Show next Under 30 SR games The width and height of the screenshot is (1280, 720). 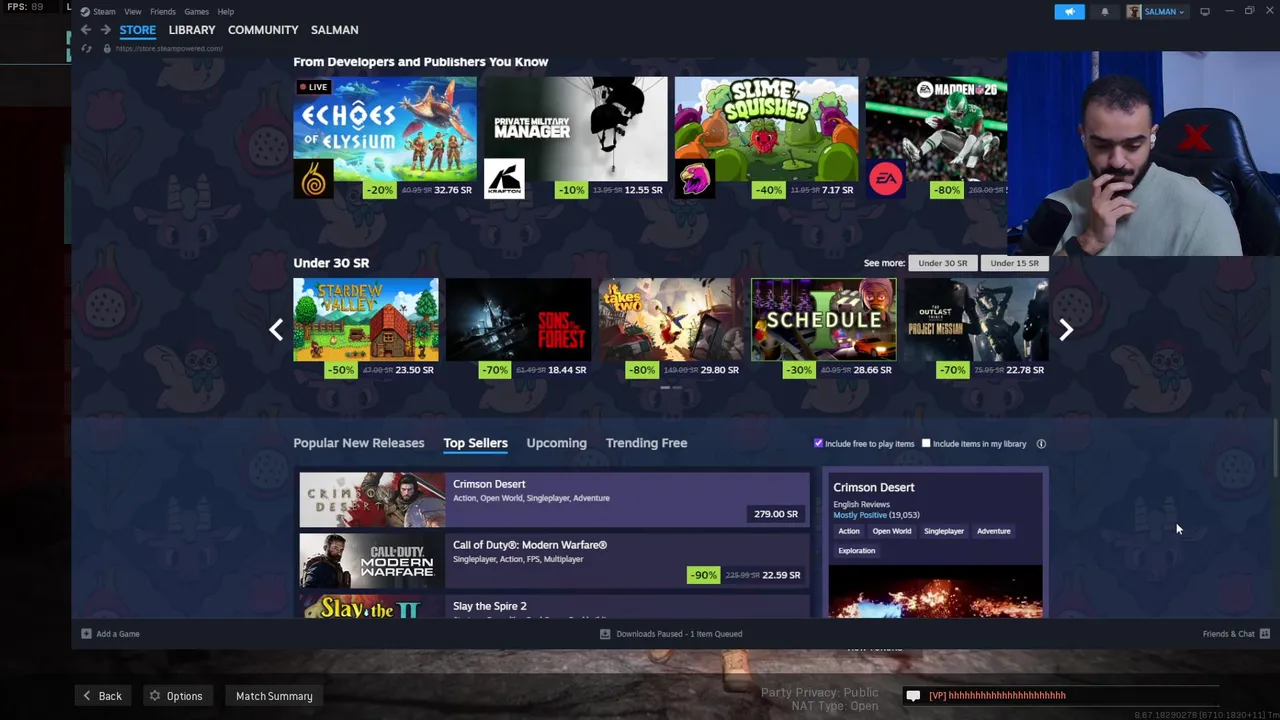pos(1066,329)
